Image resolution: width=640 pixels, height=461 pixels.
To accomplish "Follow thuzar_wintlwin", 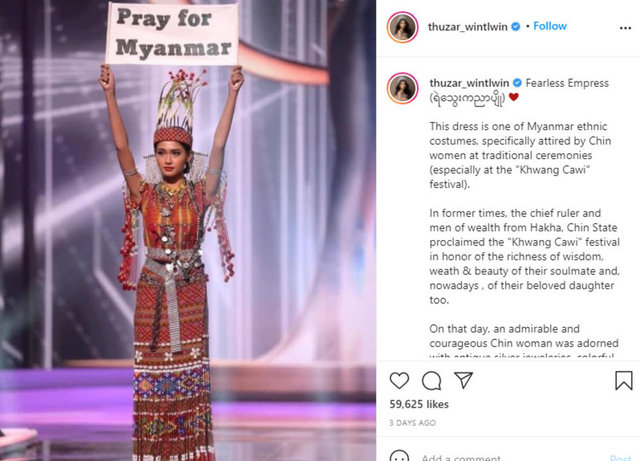I will click(x=550, y=26).
